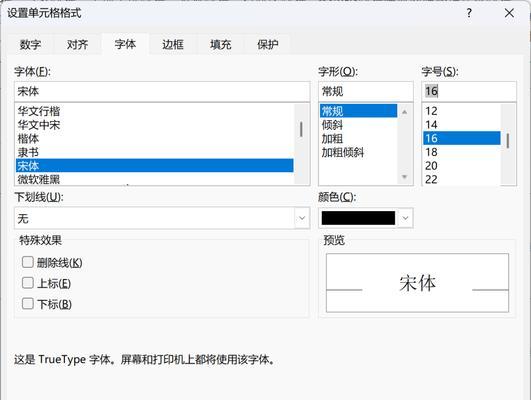Open the 边框 tab
Screen dimensions: 531x400
coord(173,44)
